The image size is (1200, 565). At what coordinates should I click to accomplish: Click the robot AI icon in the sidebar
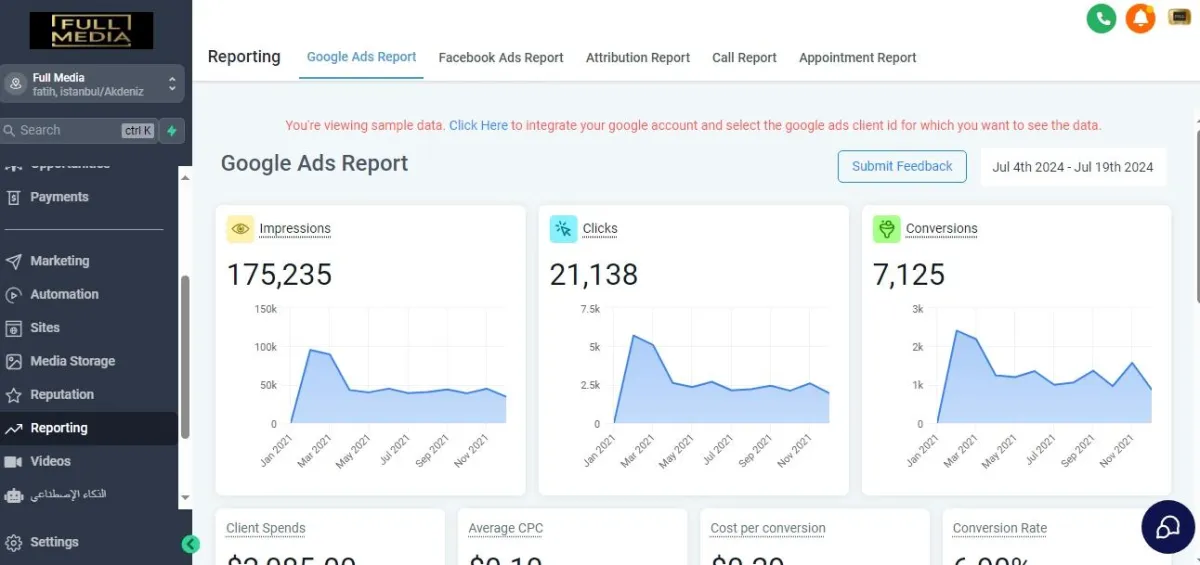click(13, 495)
